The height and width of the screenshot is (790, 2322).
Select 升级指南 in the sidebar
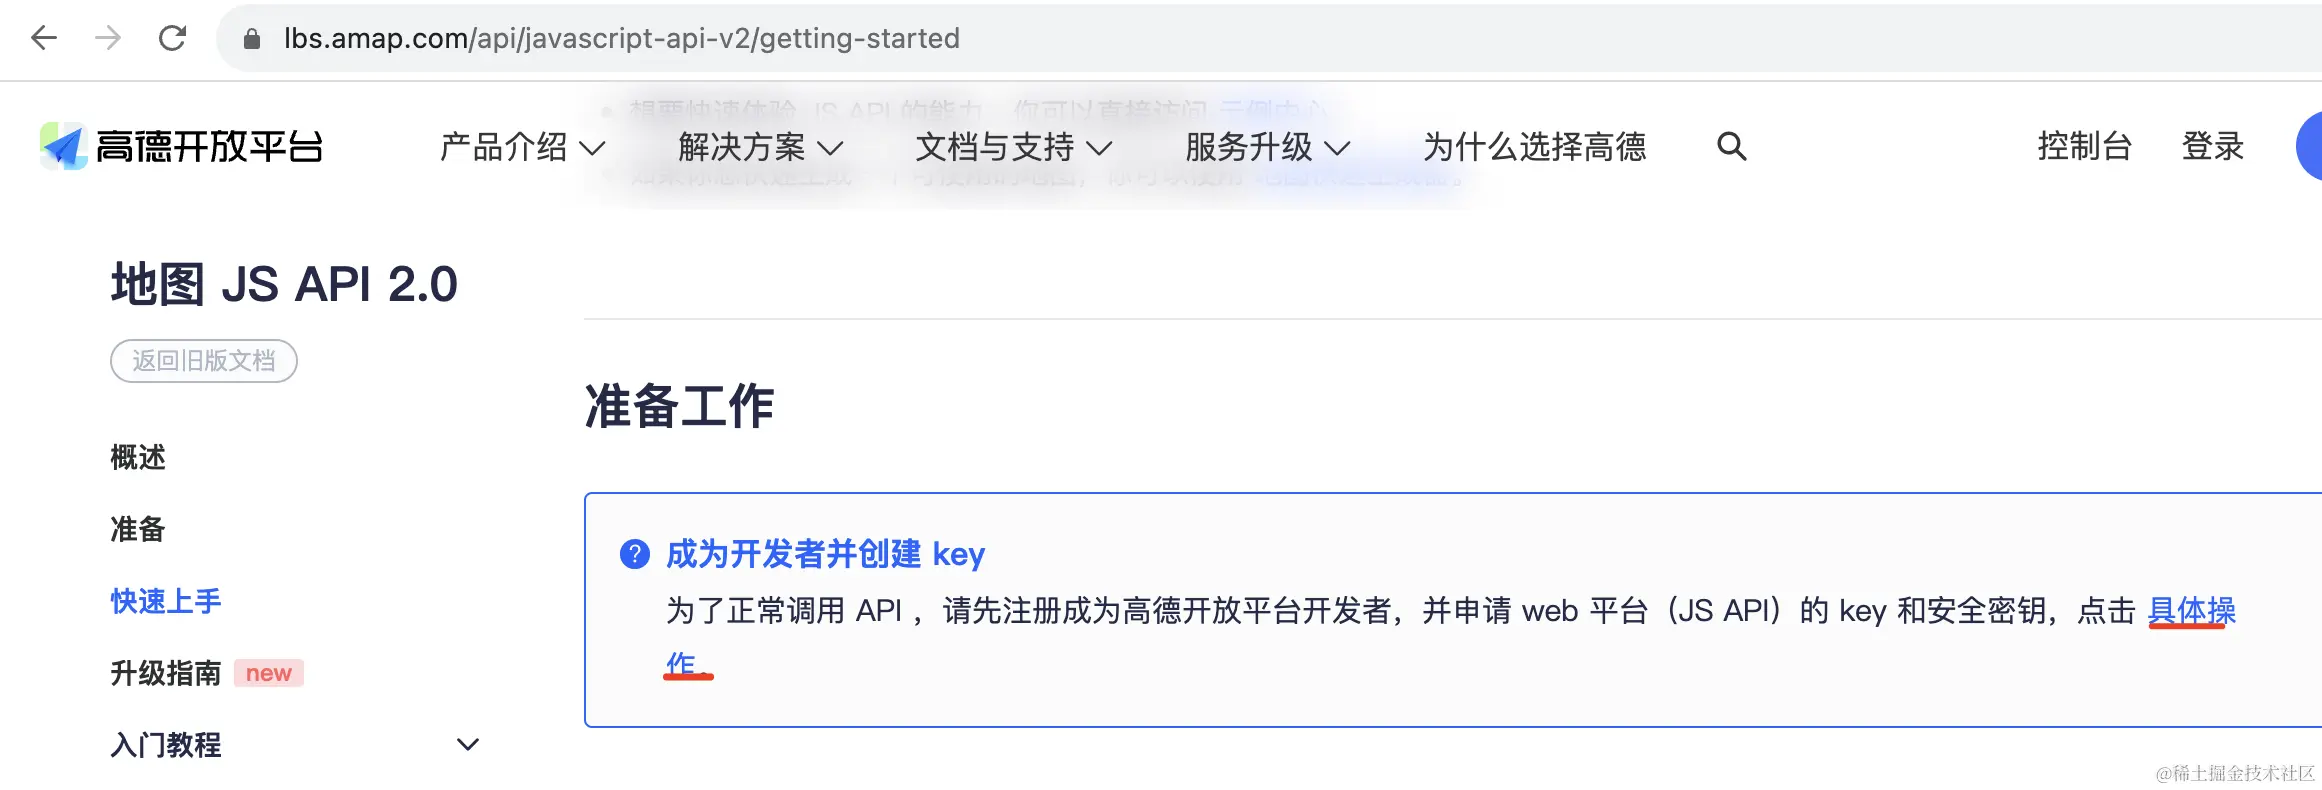pos(166,673)
